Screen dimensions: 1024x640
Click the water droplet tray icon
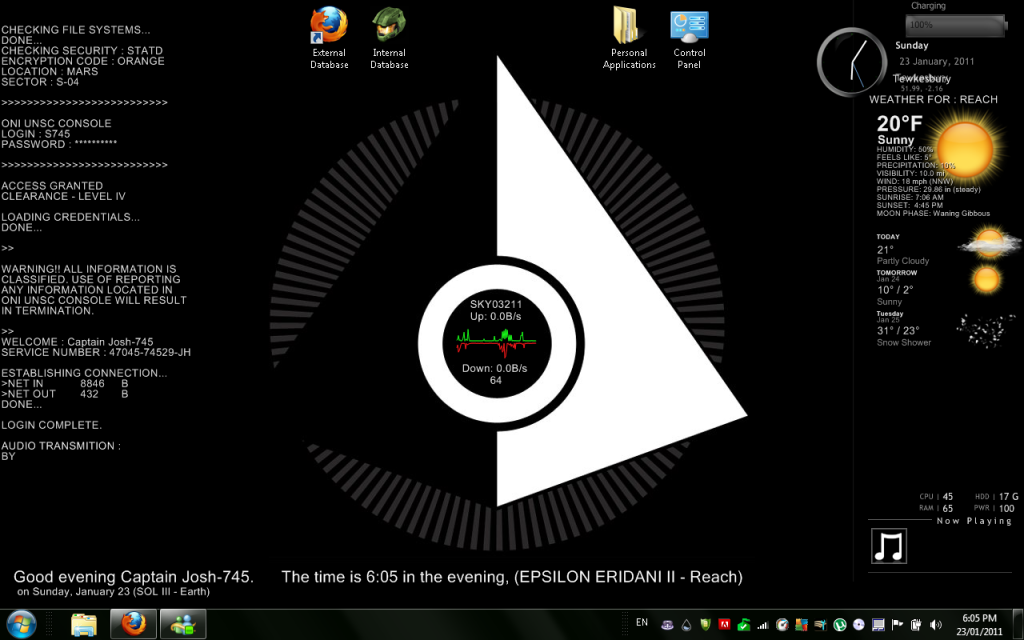click(686, 625)
